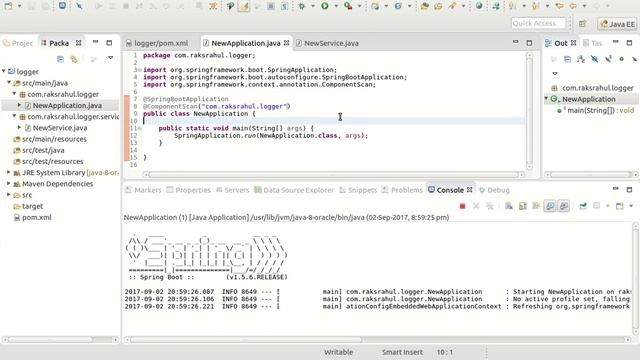Screen dimensions: 640x360
Task: Terminate the running application via red square
Action: [462, 206]
